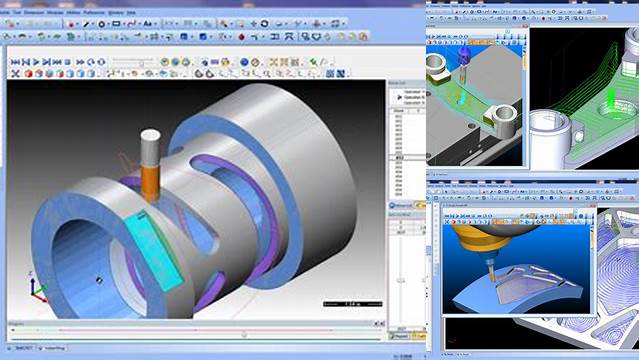
Task: Click the red diamond toolbar icon
Action: point(242,37)
